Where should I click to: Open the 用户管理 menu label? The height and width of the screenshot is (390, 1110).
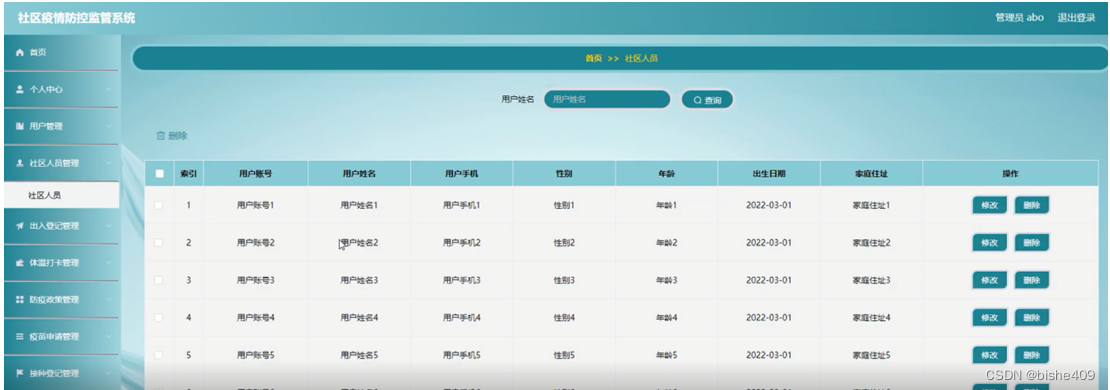coord(46,126)
